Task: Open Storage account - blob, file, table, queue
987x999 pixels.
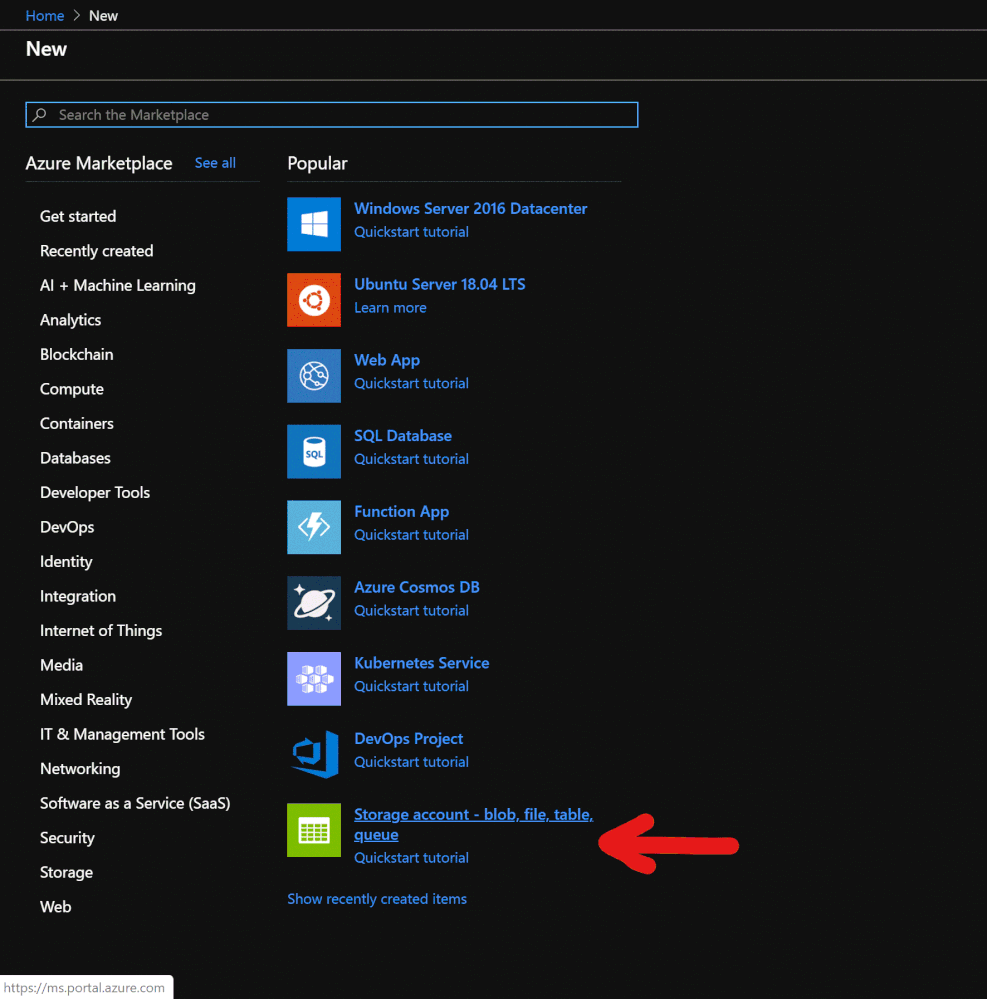Action: tap(473, 824)
